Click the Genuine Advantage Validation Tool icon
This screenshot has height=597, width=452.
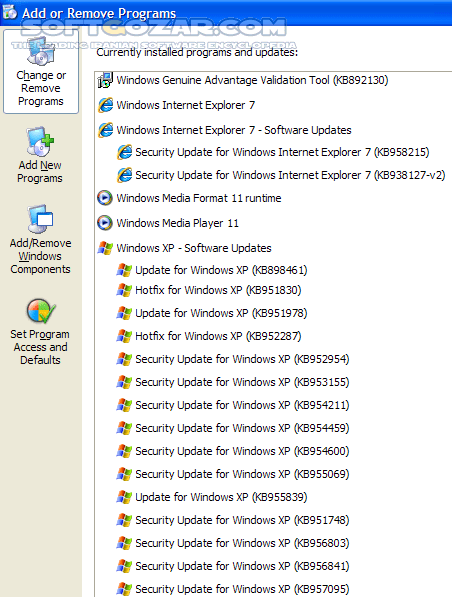coord(105,80)
